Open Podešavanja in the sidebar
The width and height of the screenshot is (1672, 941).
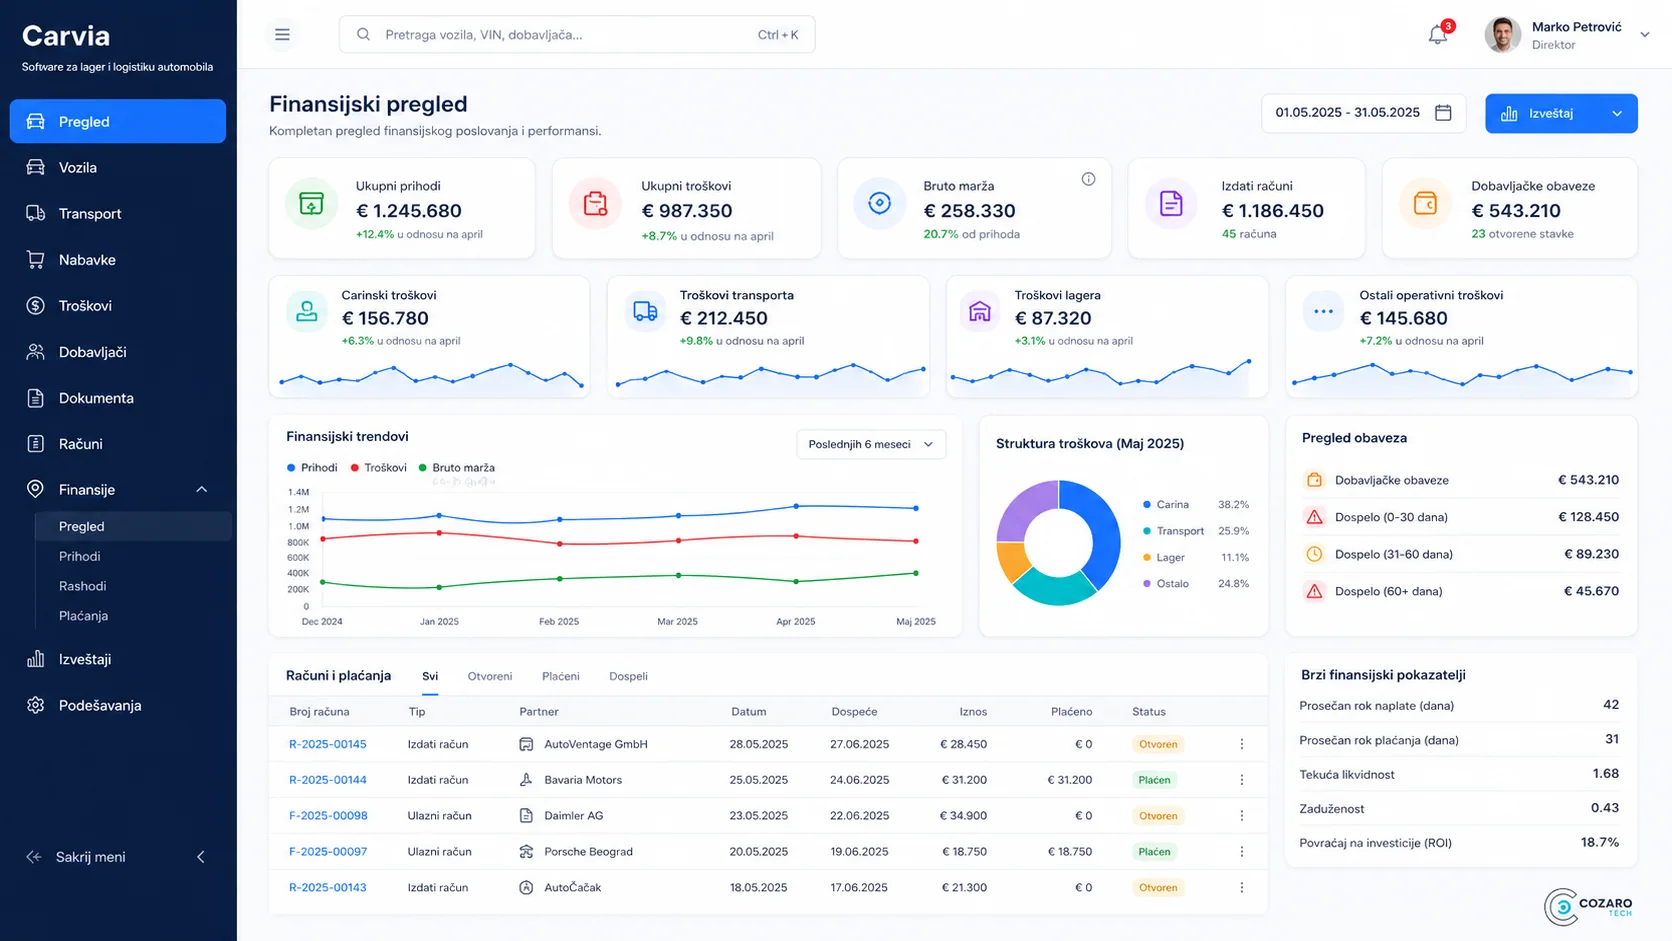click(x=117, y=705)
